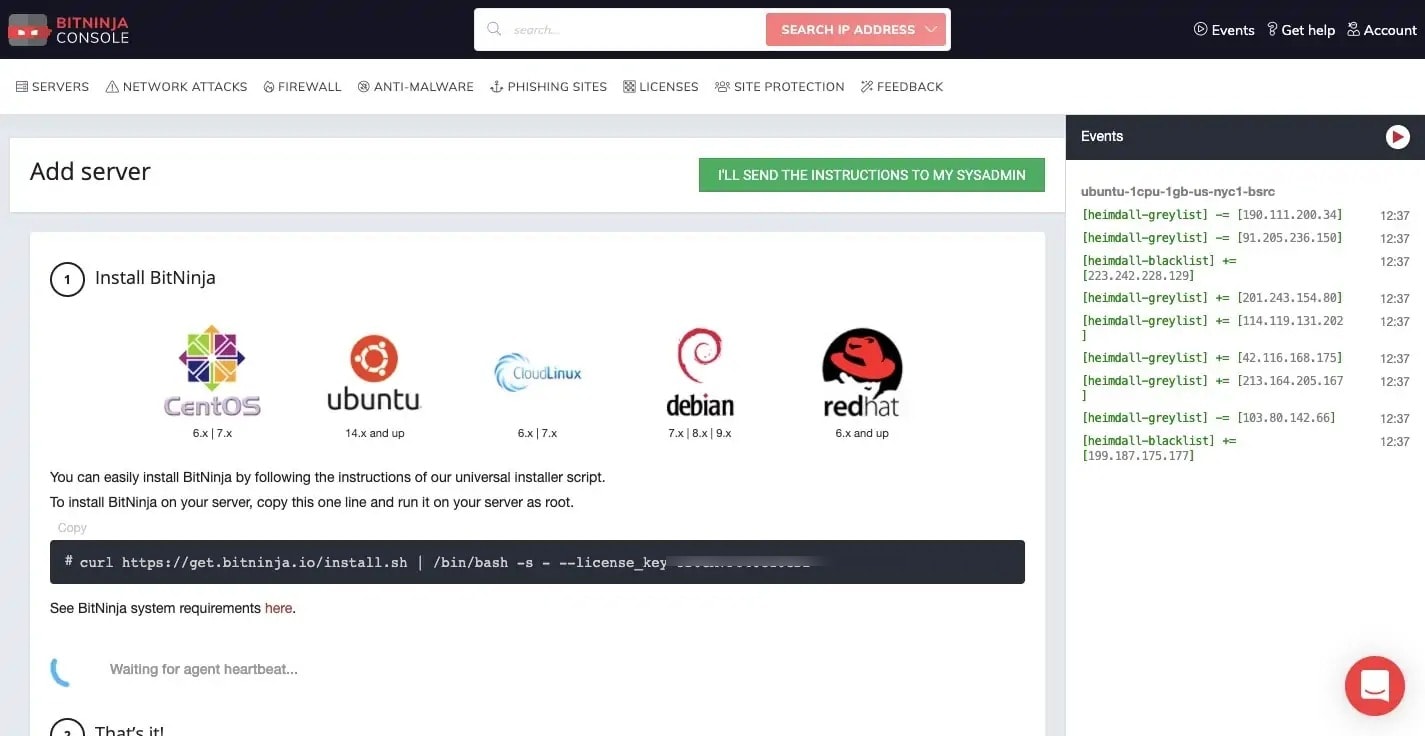This screenshot has height=736, width=1425.
Task: Click the 'Waiting for agent heartbeat...' text
Action: click(x=204, y=669)
